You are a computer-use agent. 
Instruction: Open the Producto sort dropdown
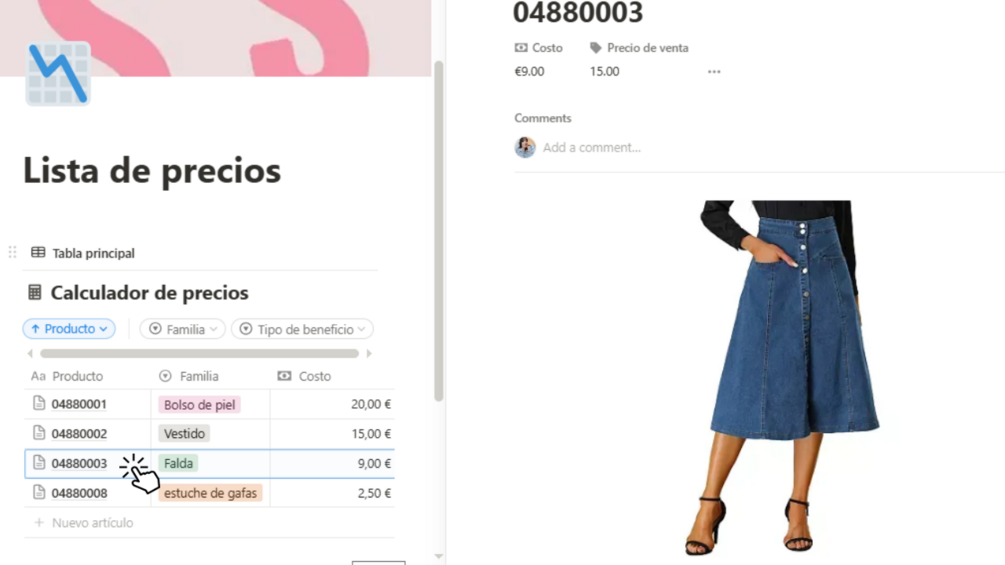(69, 329)
